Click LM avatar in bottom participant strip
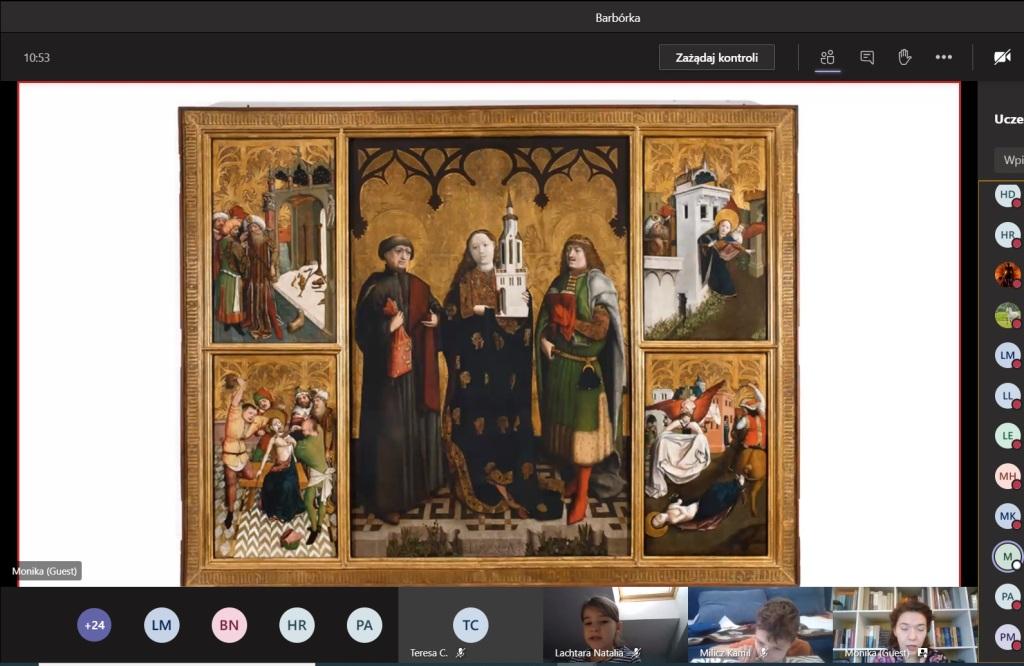Image resolution: width=1024 pixels, height=666 pixels. pos(161,625)
